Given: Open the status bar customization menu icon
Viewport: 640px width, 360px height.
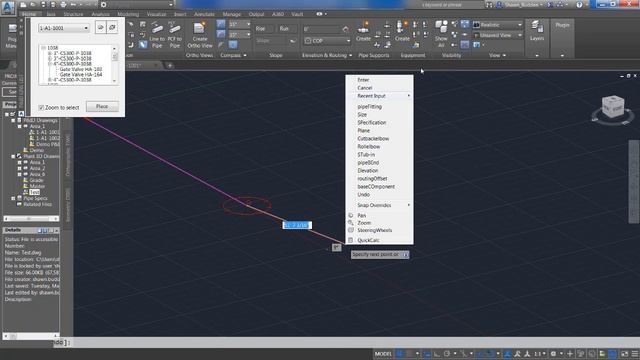Looking at the screenshot, I should (x=635, y=354).
